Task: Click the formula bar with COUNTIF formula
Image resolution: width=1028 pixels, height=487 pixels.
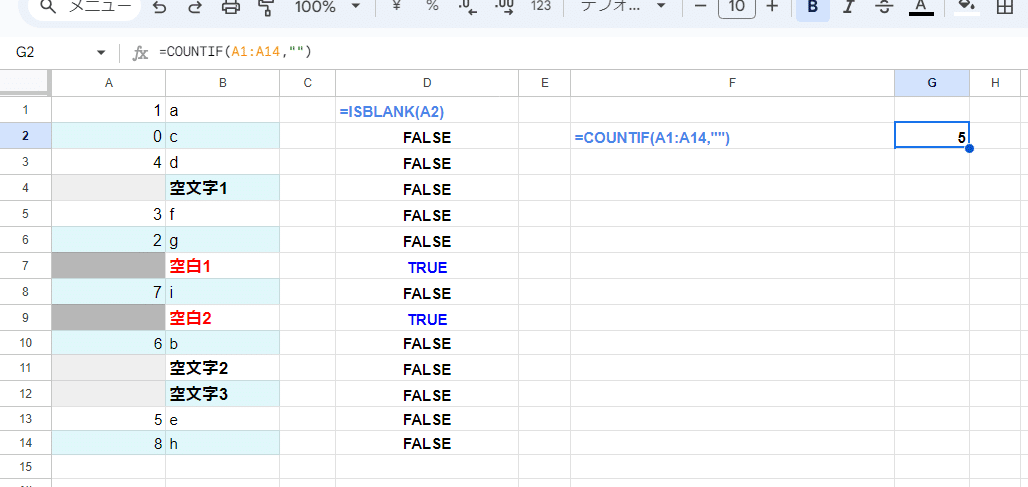Action: [x=590, y=53]
